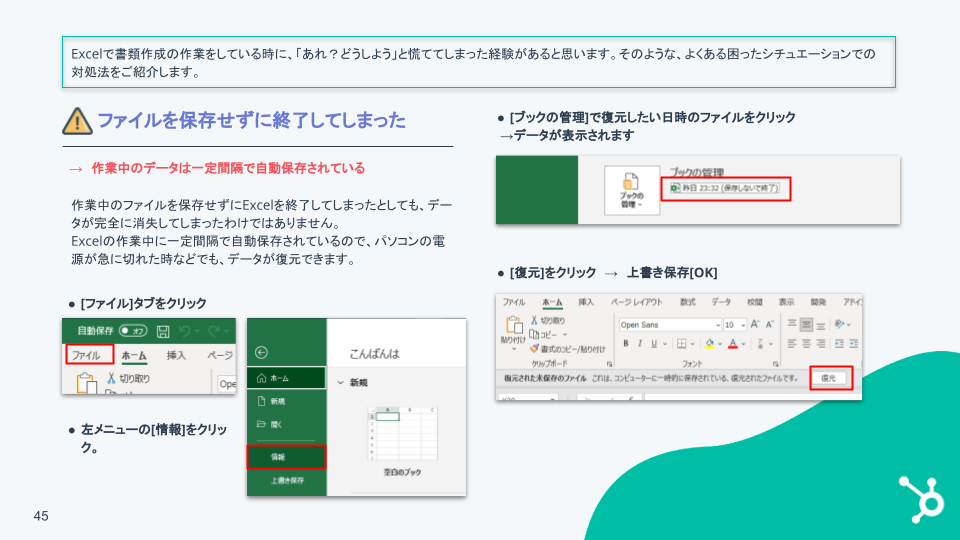
Task: Click the phonetic guide icon in フォント group
Action: (760, 343)
